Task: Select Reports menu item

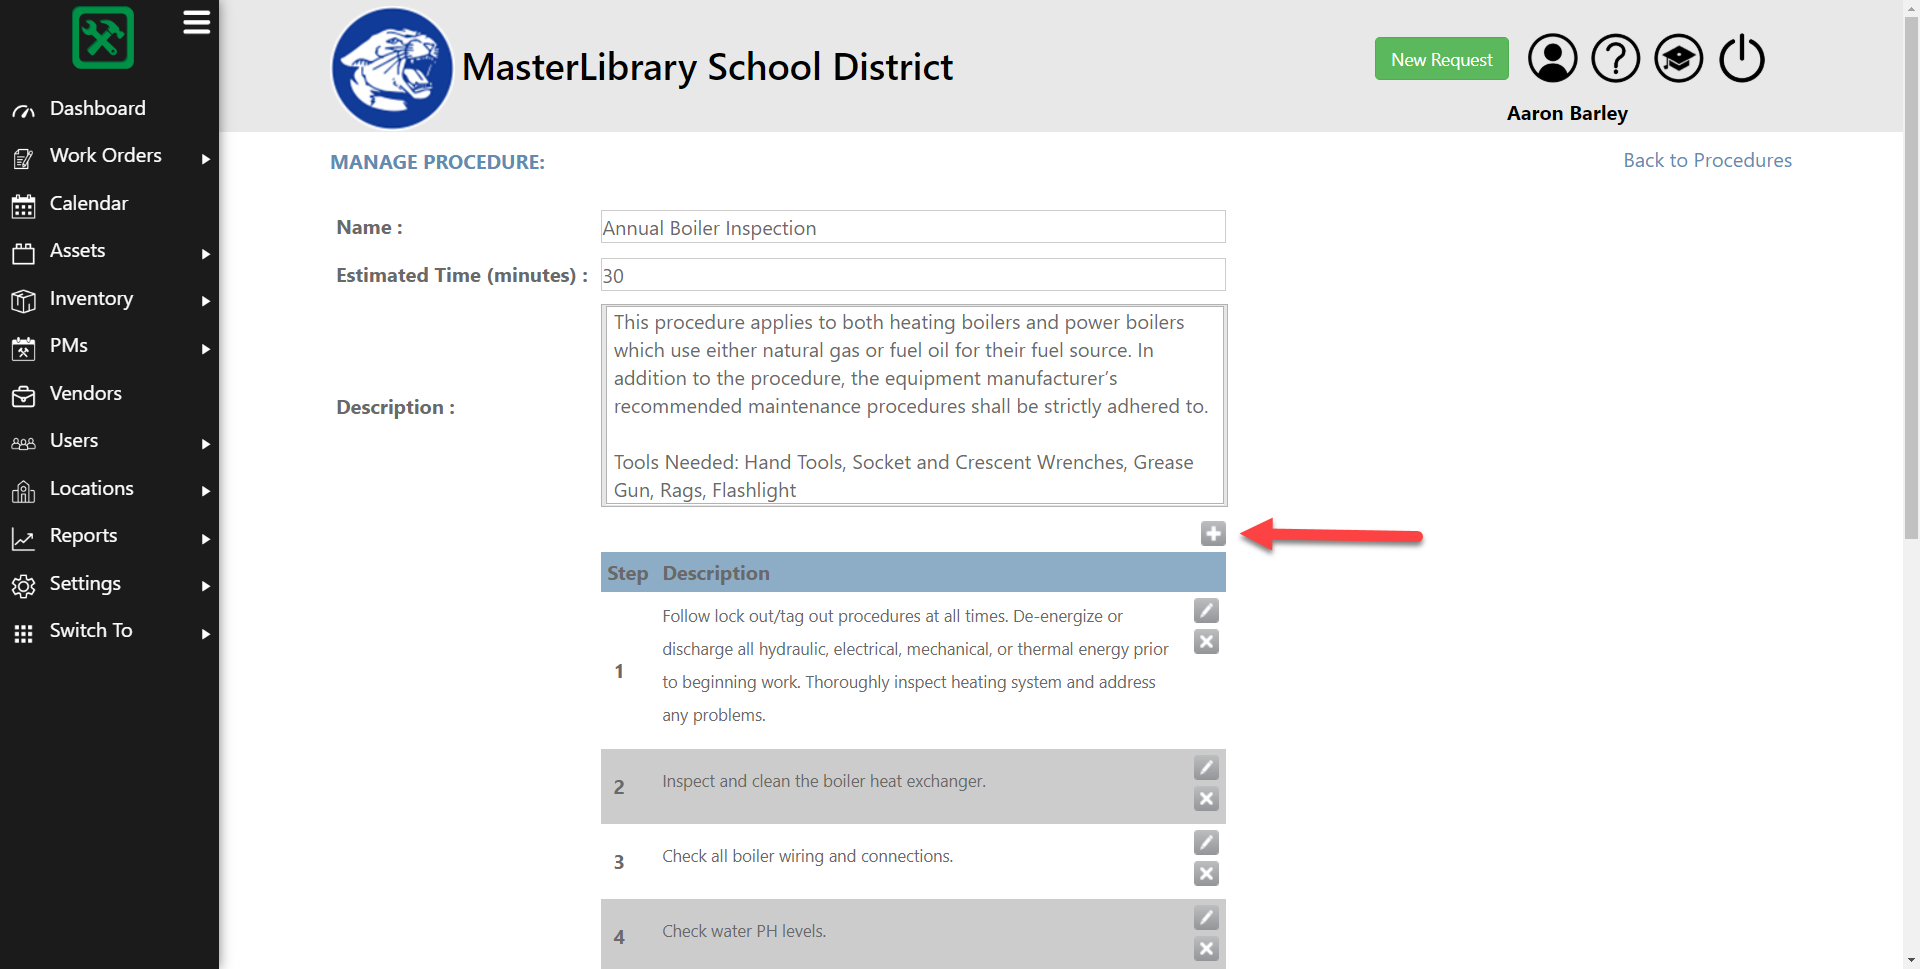Action: [84, 535]
